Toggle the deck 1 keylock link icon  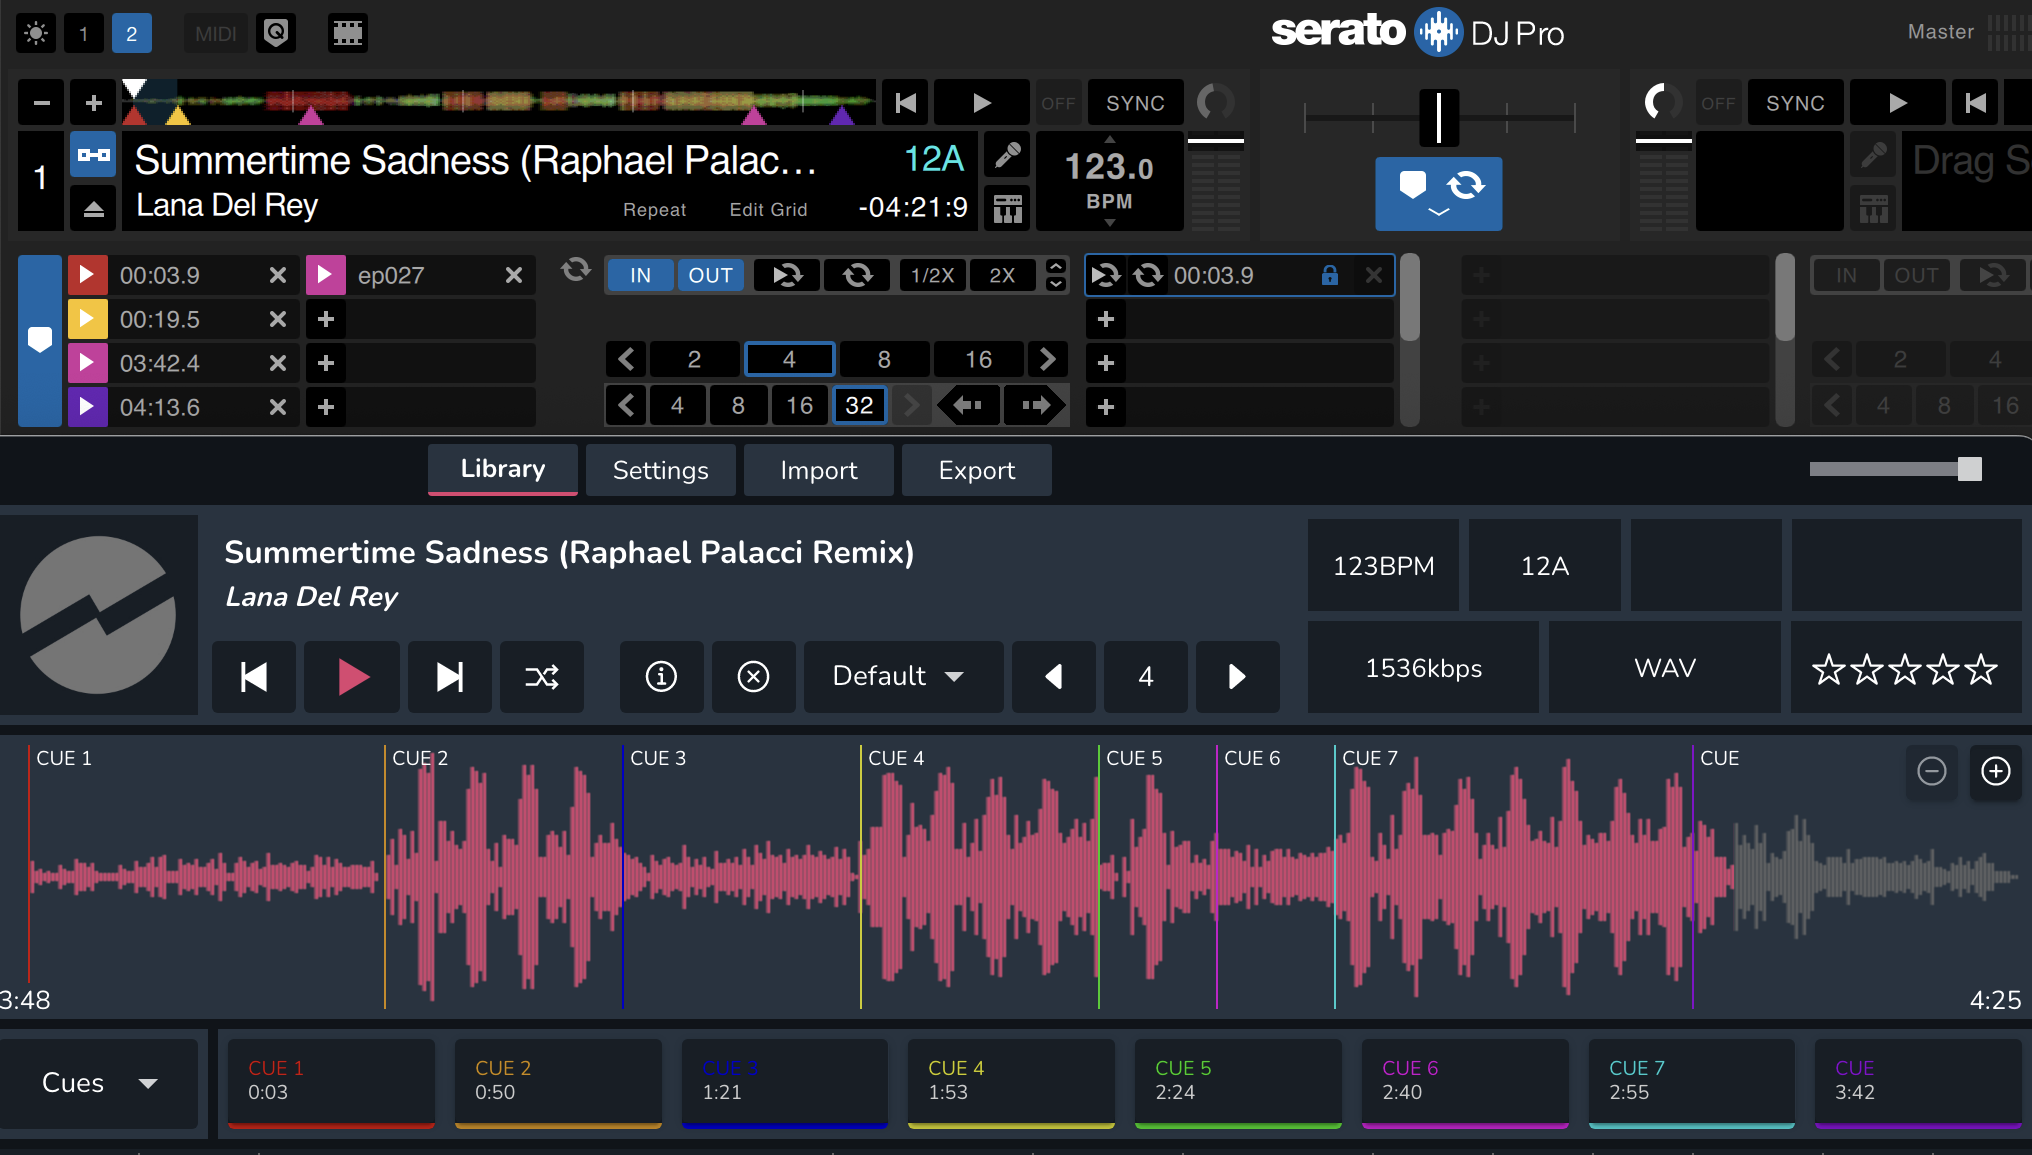coord(93,155)
